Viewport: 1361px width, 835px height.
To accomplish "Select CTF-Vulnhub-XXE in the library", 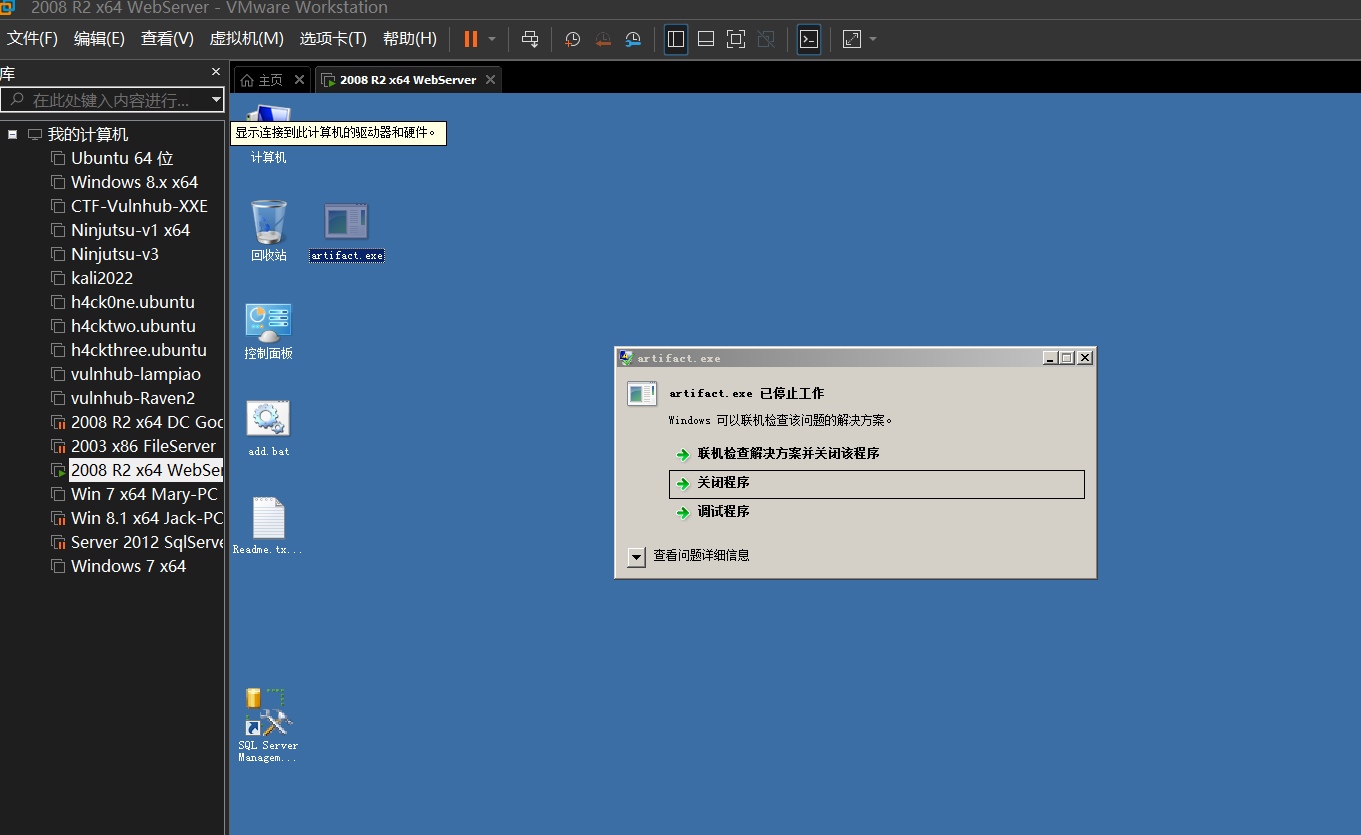I will pyautogui.click(x=139, y=206).
